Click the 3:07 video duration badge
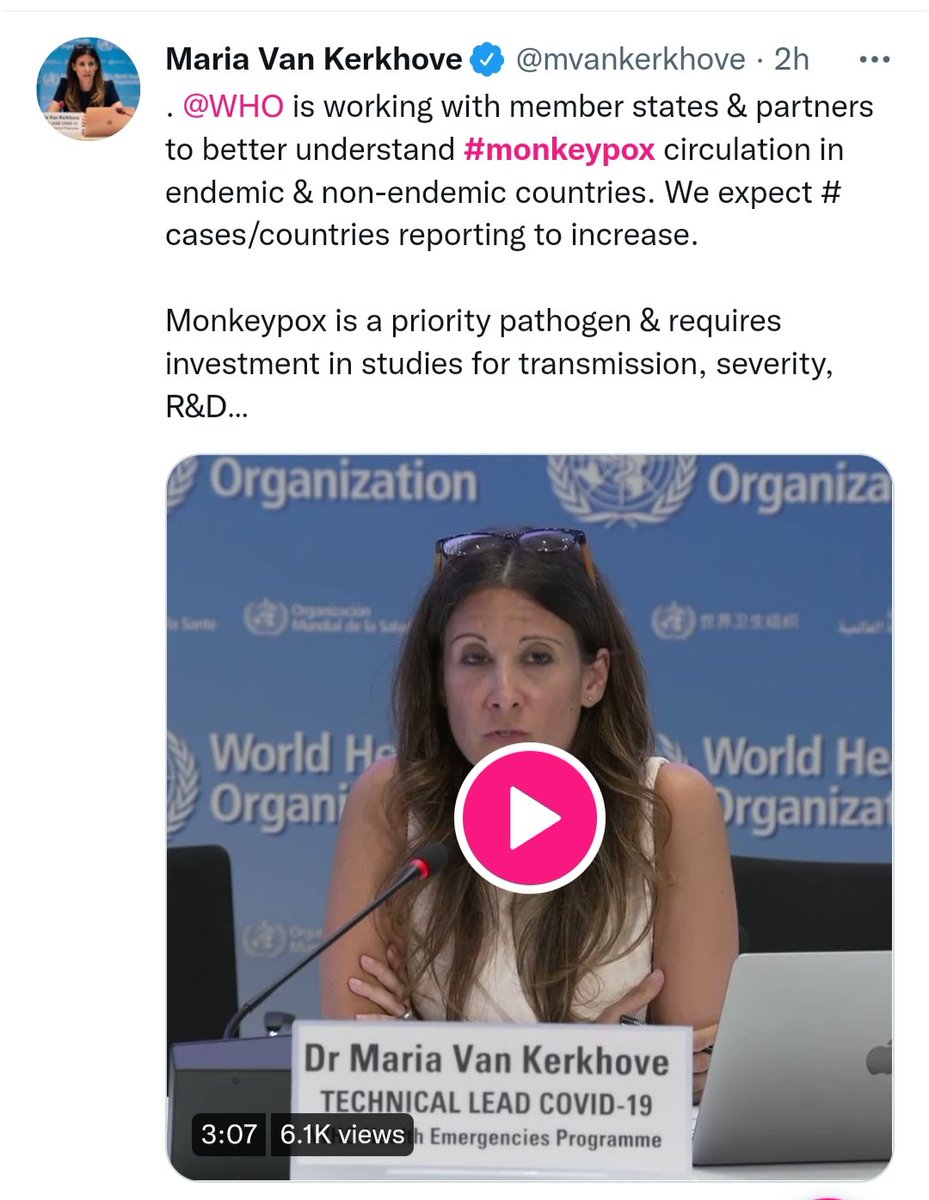929x1200 pixels. click(x=229, y=1134)
